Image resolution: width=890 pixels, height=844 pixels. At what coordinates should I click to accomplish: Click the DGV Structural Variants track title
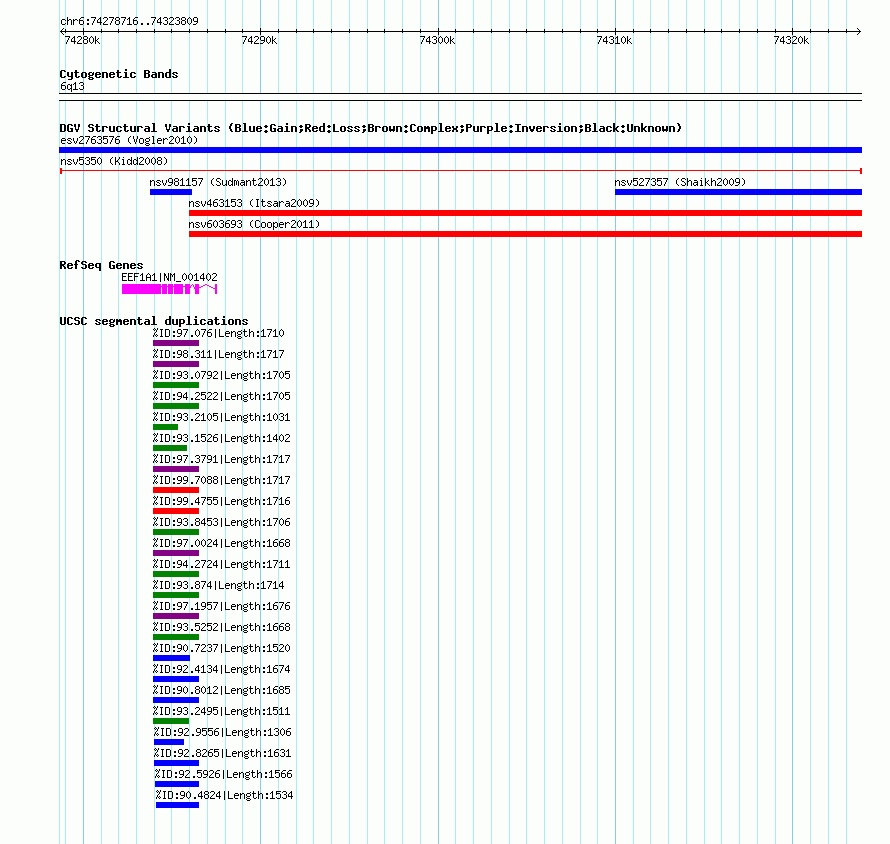tap(370, 128)
